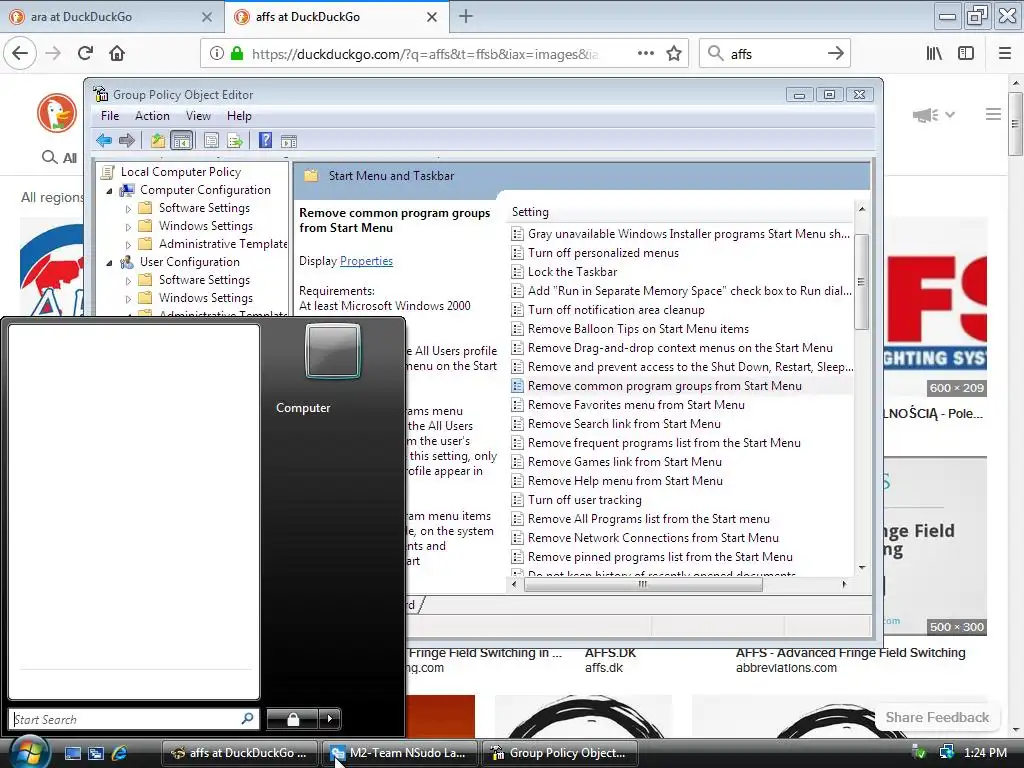The width and height of the screenshot is (1024, 768).
Task: Click the Windows Start orb
Action: tap(28, 752)
